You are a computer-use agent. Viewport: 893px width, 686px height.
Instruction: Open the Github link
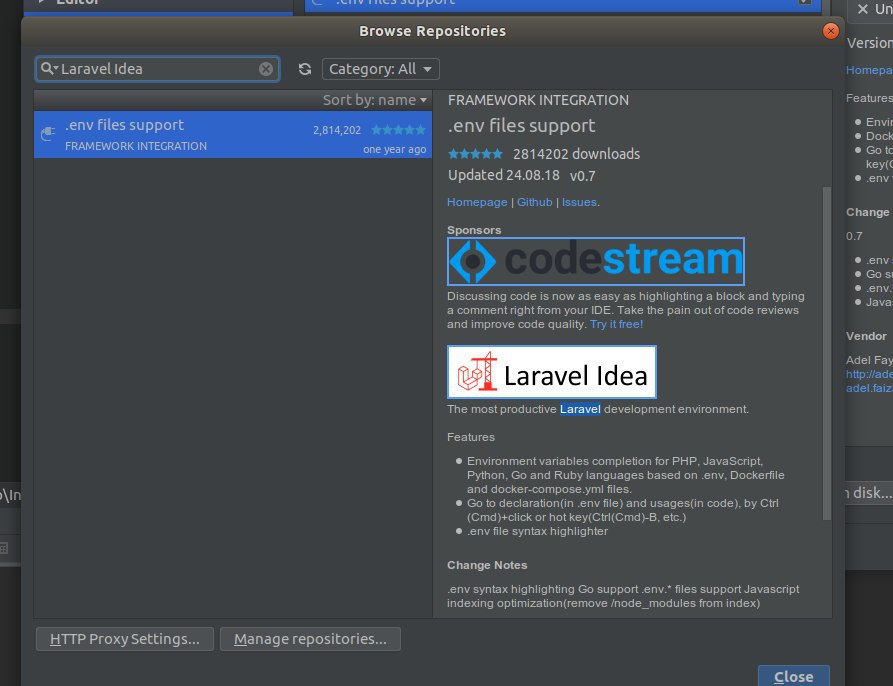tap(534, 202)
